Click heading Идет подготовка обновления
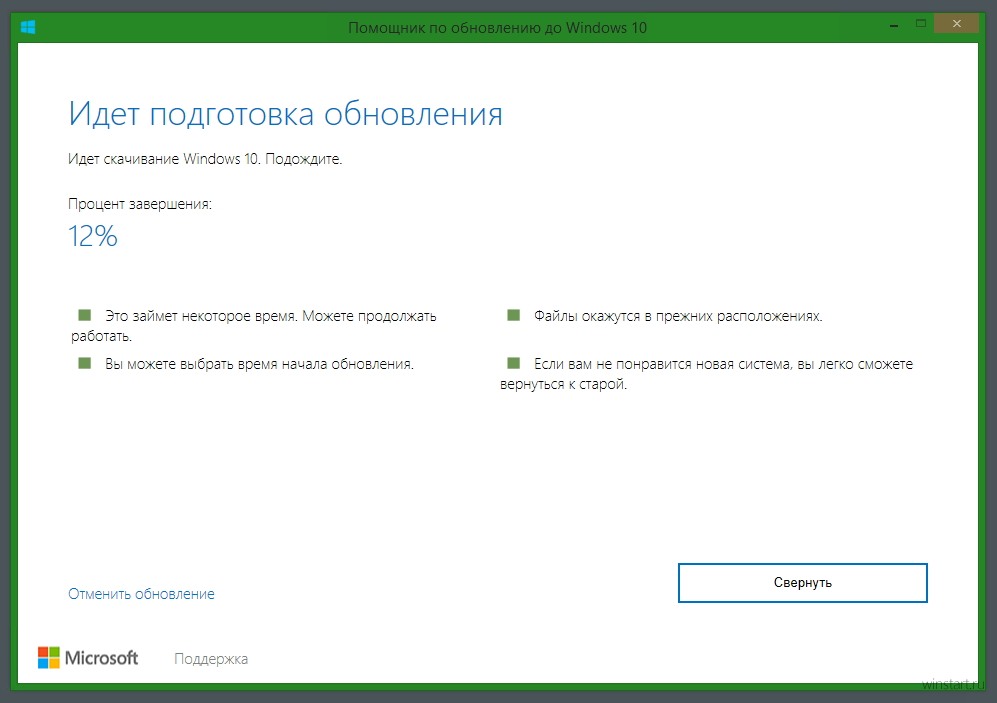The height and width of the screenshot is (703, 997). (x=285, y=114)
